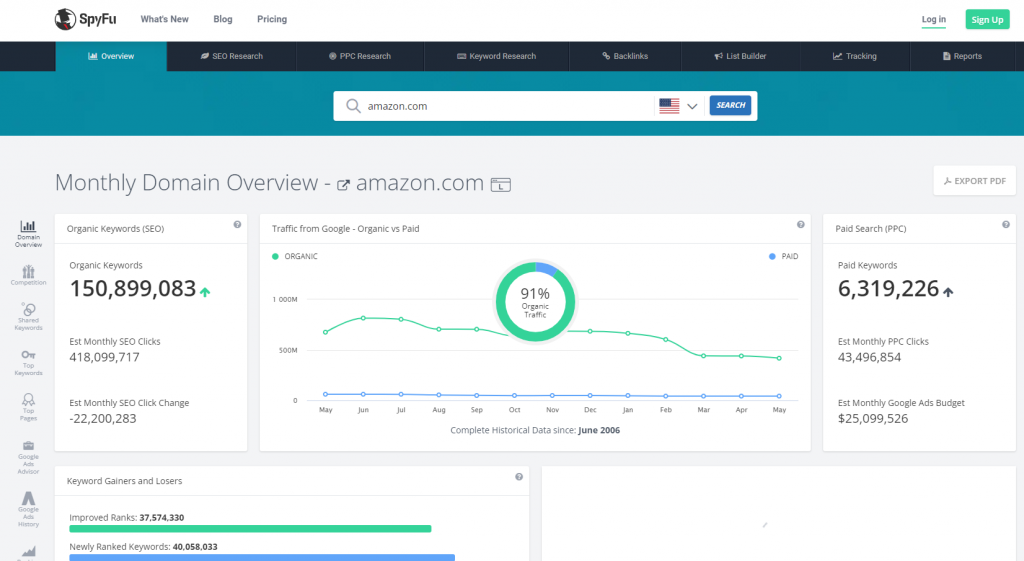
Task: Click help icon on Keyword Gainers card
Action: [x=519, y=477]
